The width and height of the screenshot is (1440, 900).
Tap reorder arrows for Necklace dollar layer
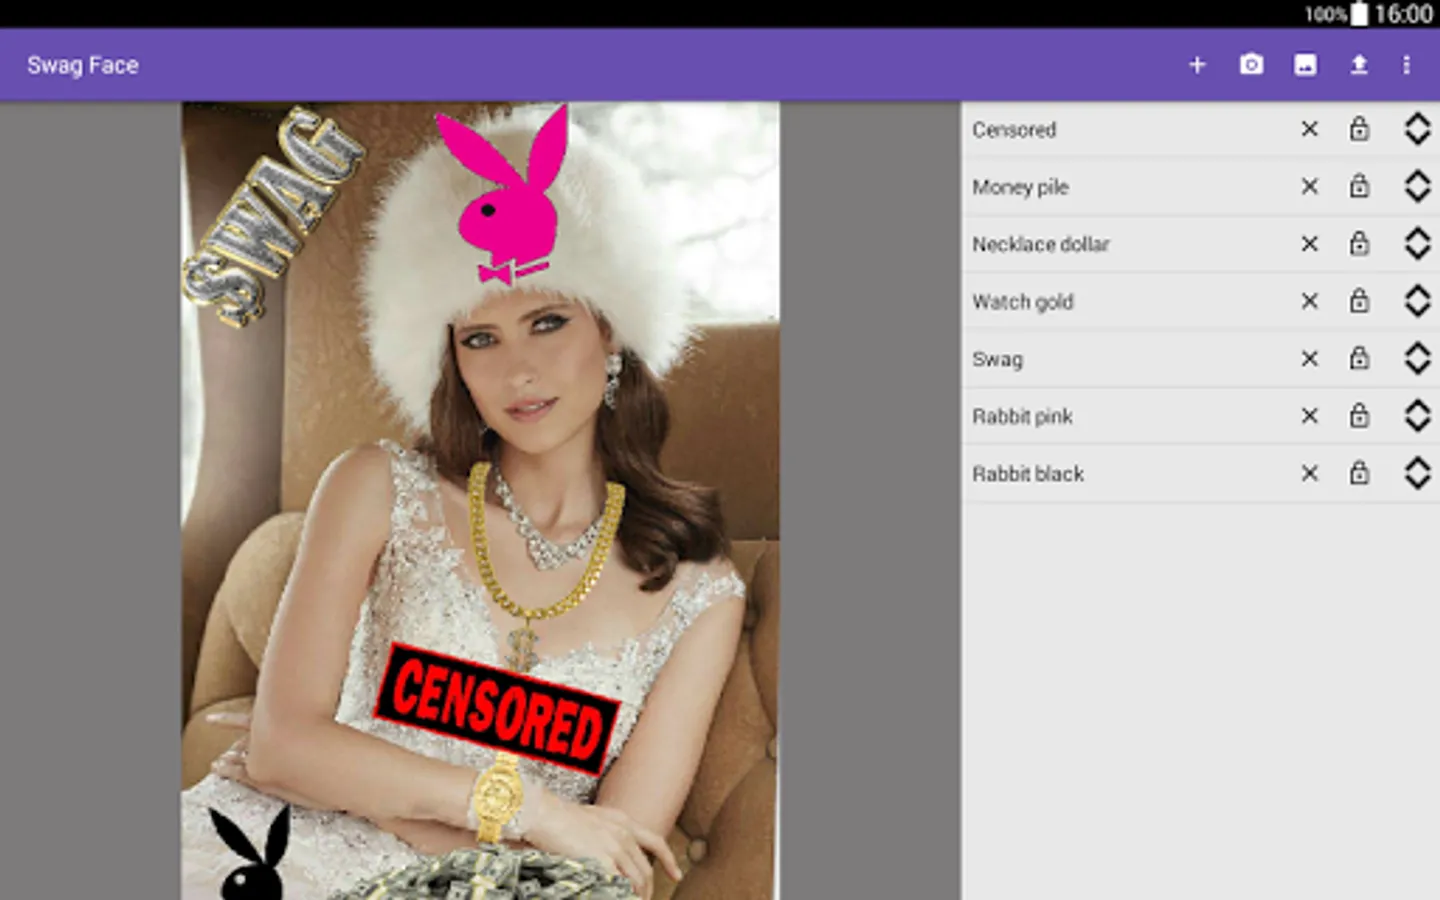point(1417,244)
